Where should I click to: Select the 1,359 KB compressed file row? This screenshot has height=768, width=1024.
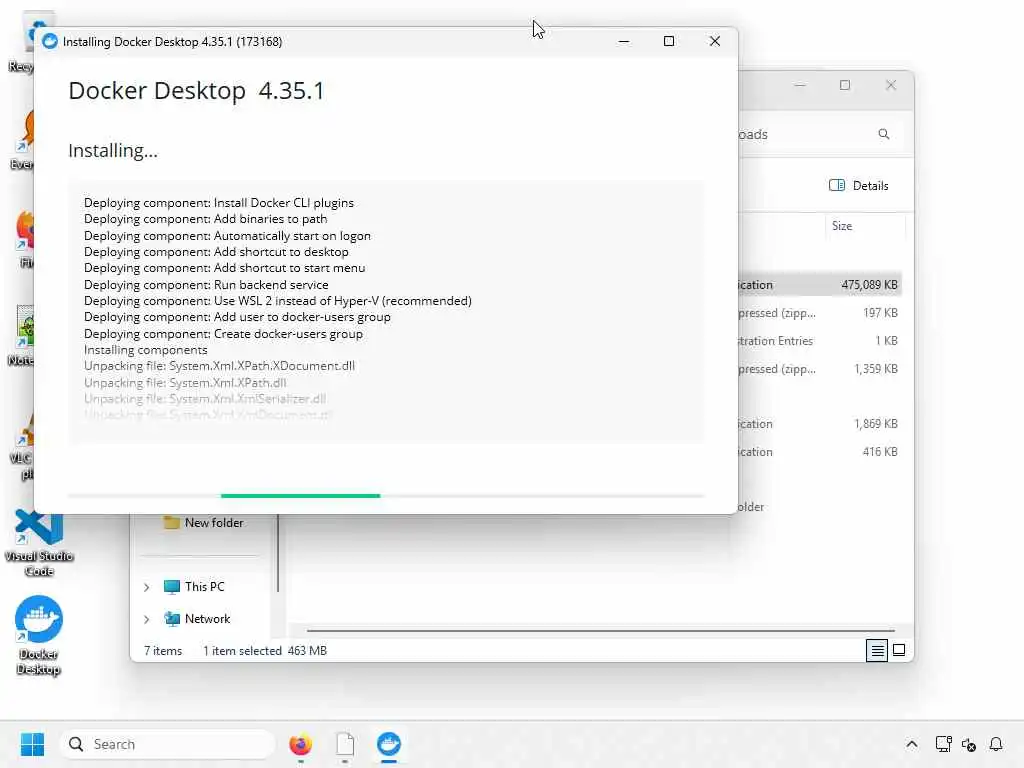(x=820, y=369)
